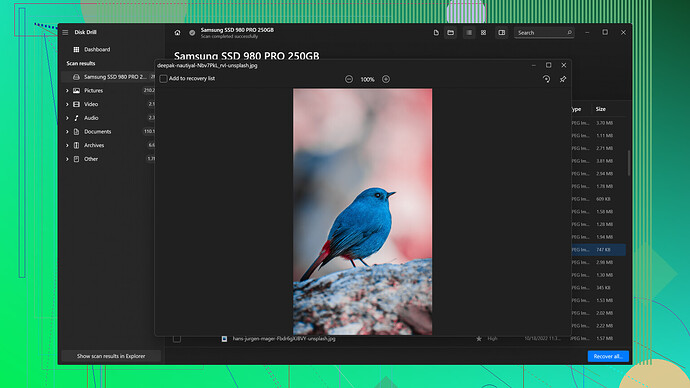Select the row sized 345 KB

[x=598, y=288]
